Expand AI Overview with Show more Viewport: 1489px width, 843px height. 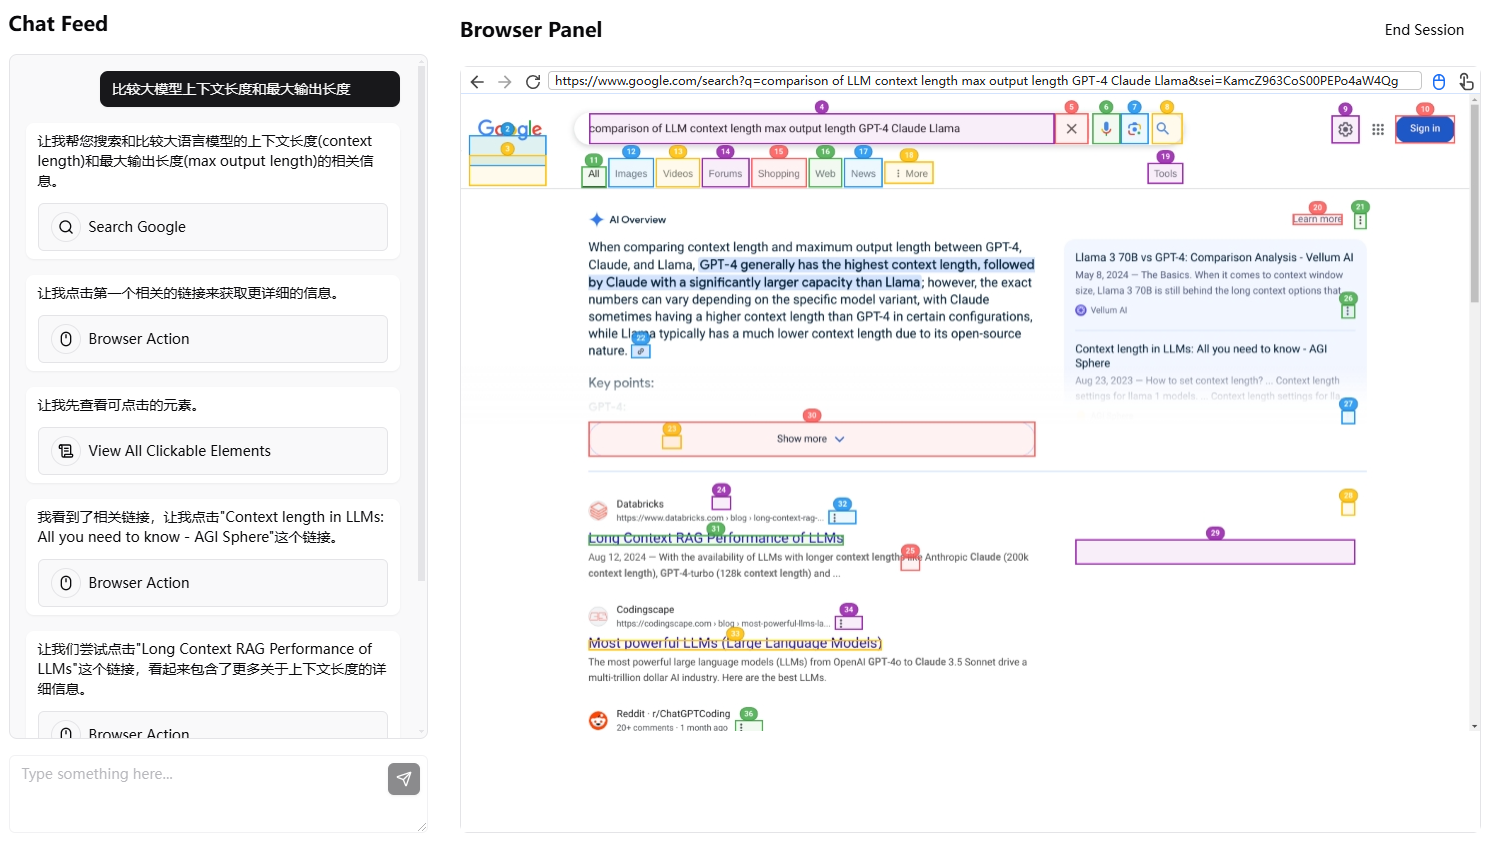click(x=811, y=439)
